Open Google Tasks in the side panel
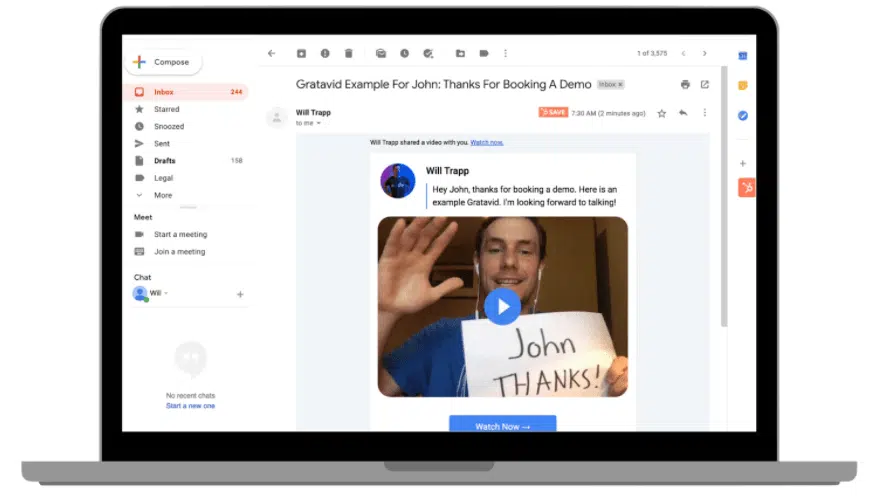Screen dimensions: 870x497 click(742, 115)
